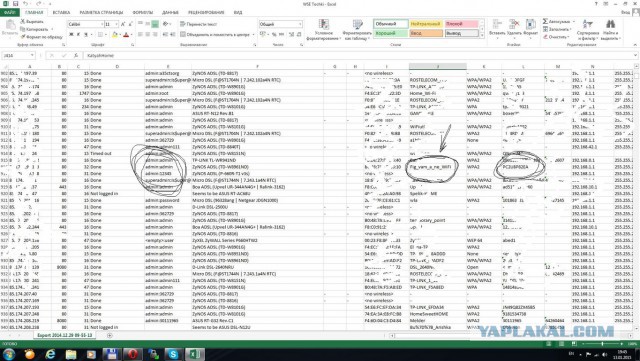640x361 pixels.
Task: Toggle Wrap Text (Перенести текст)
Action: 198,25
